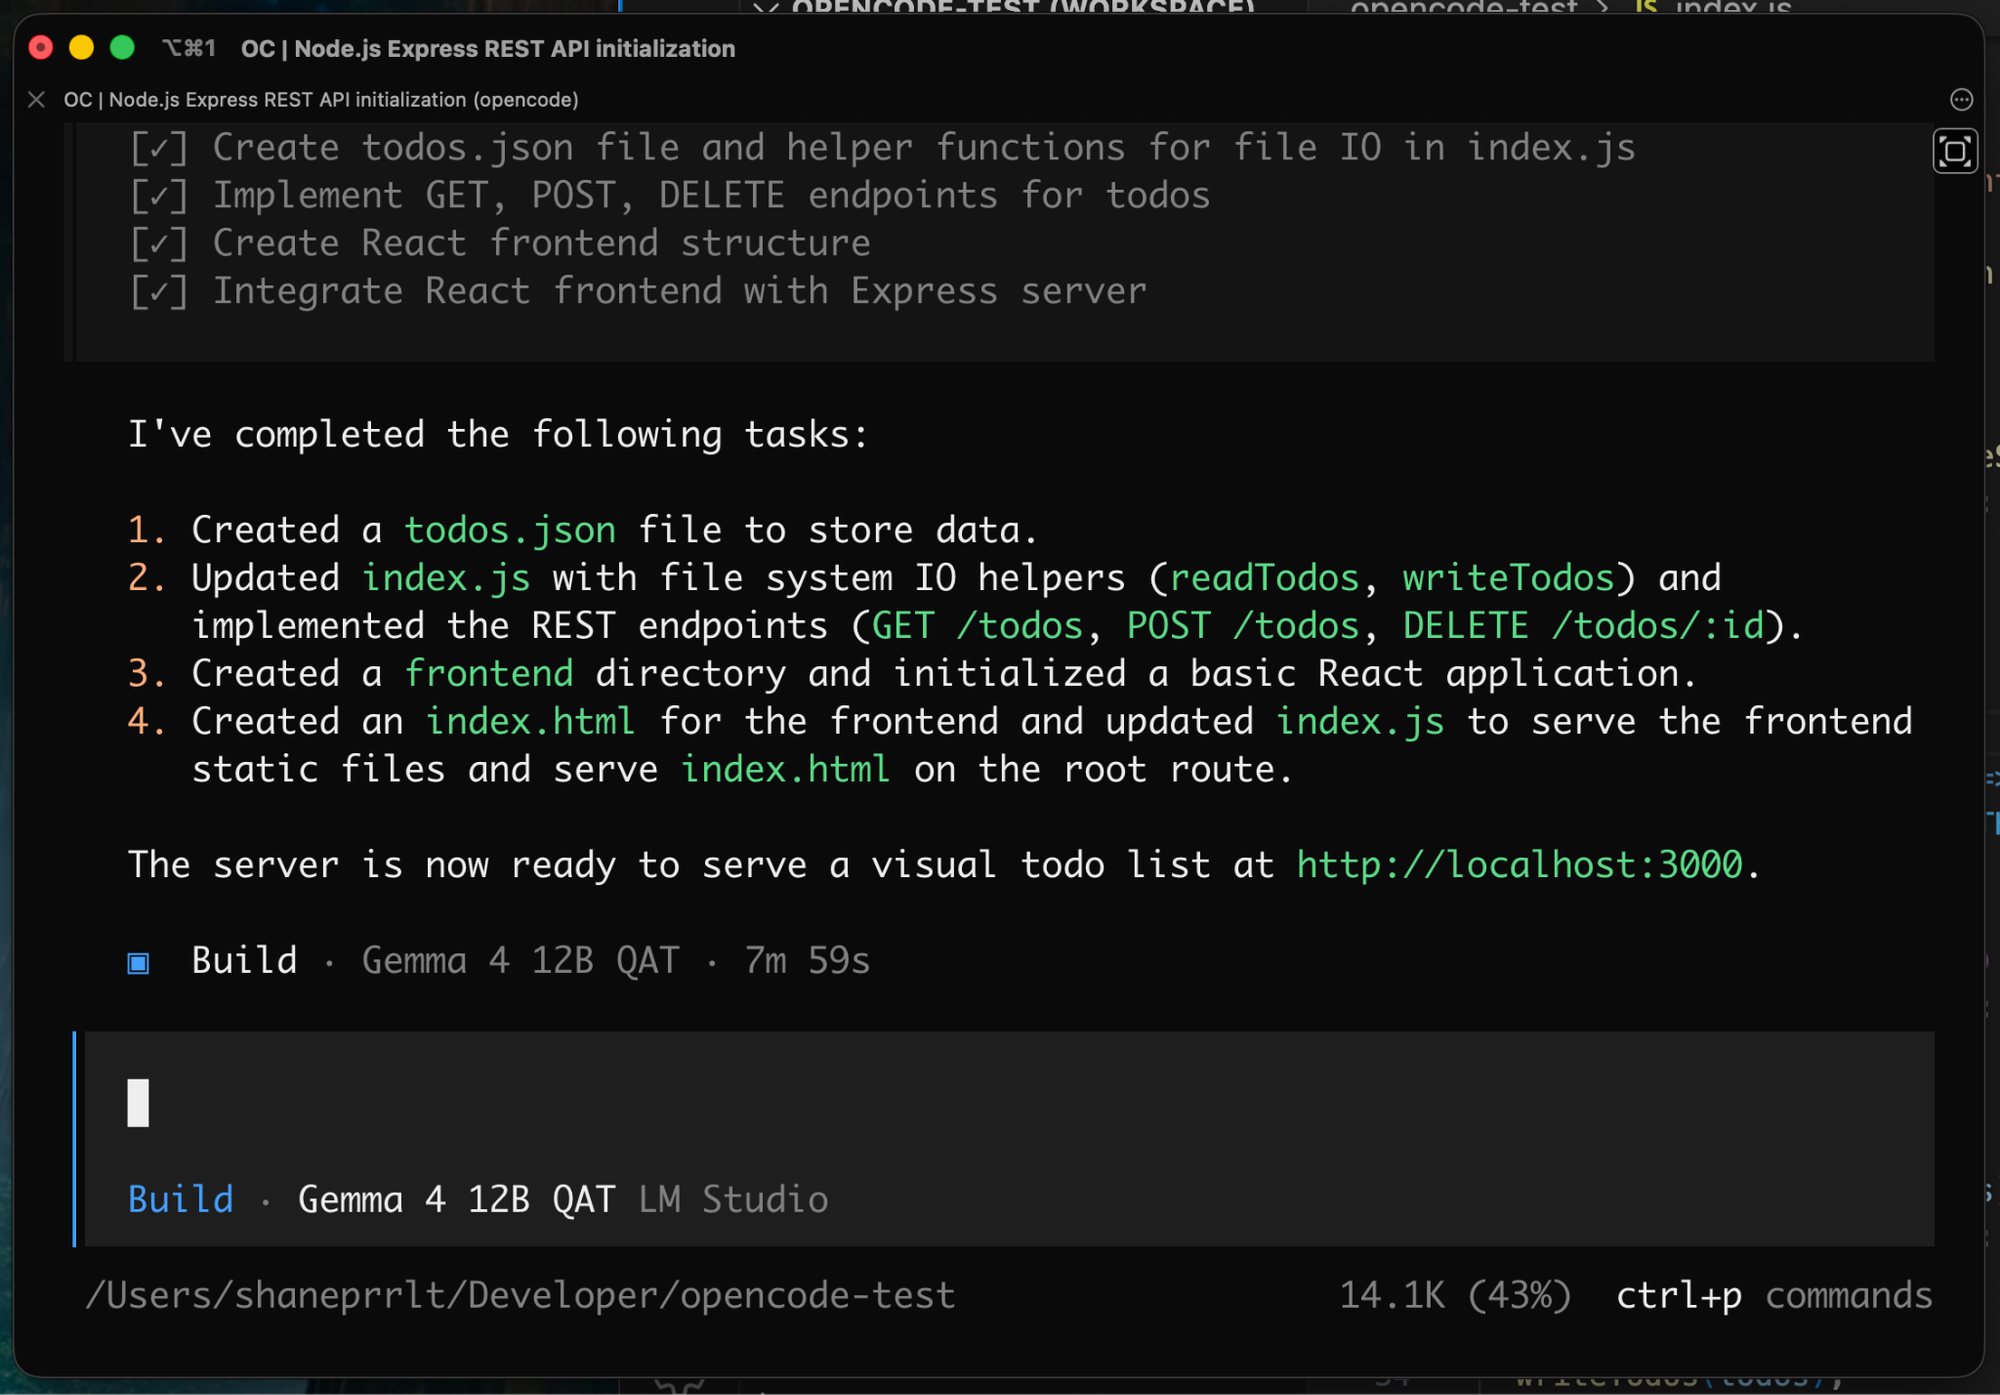Click the green fullscreen window button
This screenshot has height=1395, width=2000.
click(x=122, y=48)
